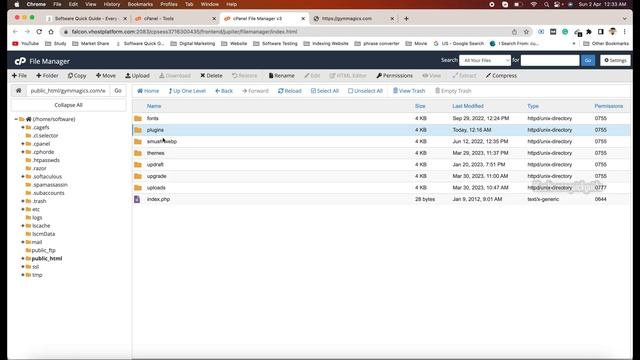Screen dimensions: 640x360
Task: Bookmark this page with star icon
Action: (x=527, y=32)
